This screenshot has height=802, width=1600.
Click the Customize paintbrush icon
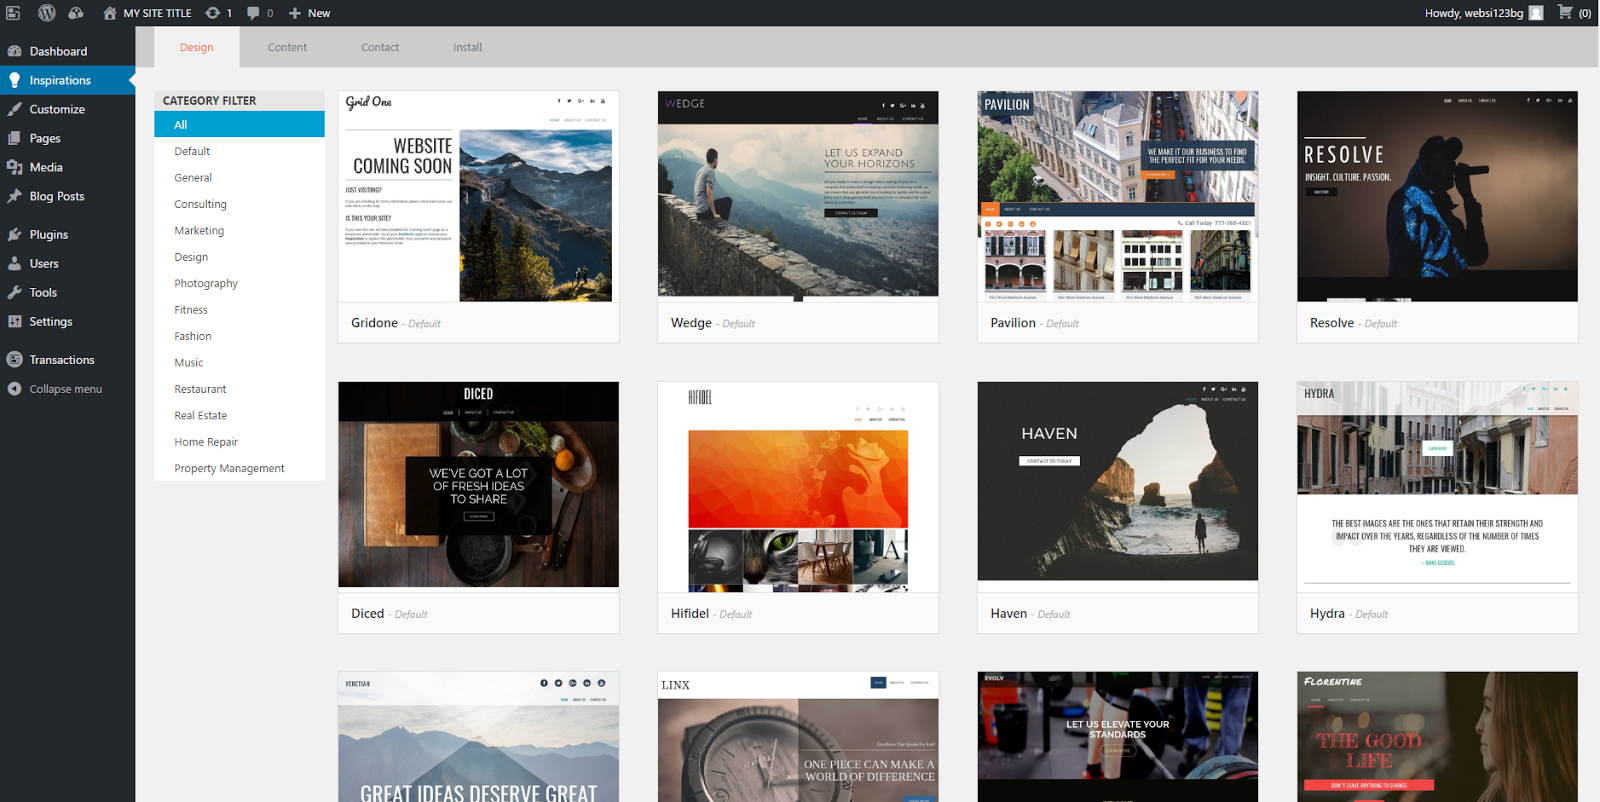coord(15,109)
